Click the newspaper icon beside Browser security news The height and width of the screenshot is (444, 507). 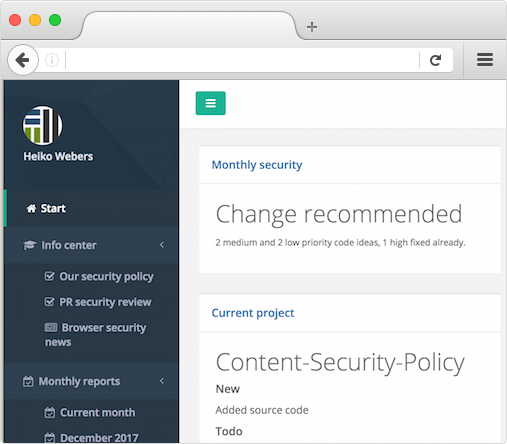click(51, 327)
